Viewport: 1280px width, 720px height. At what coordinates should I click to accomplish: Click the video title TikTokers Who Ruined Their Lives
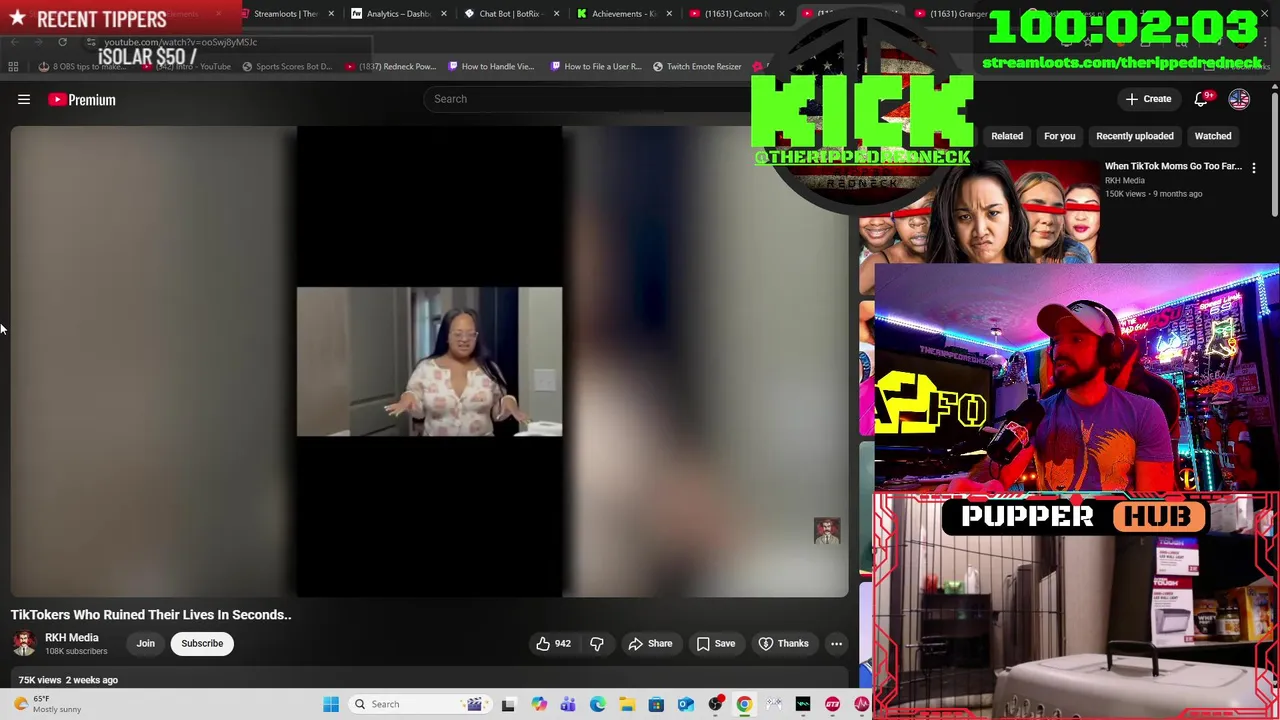151,615
